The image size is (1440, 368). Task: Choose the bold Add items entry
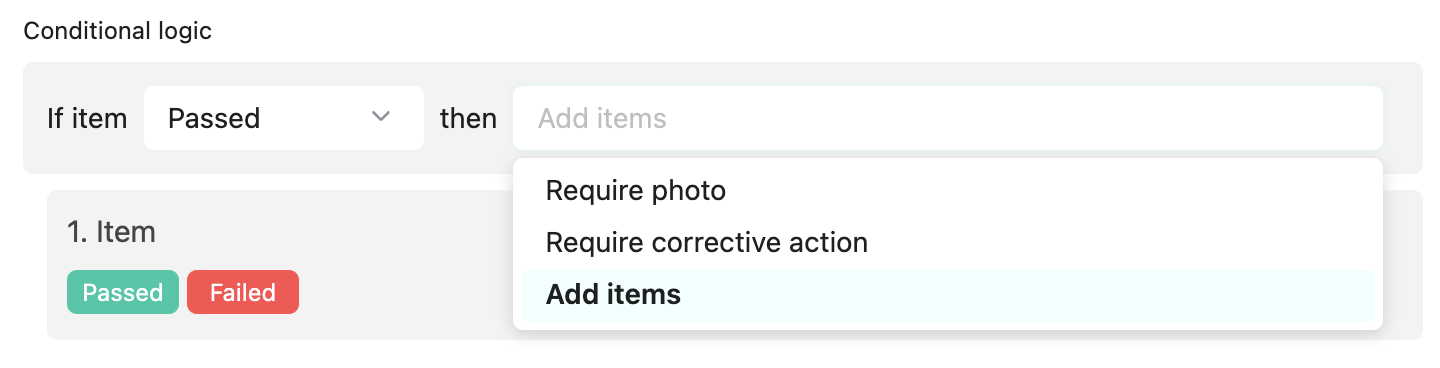point(613,295)
